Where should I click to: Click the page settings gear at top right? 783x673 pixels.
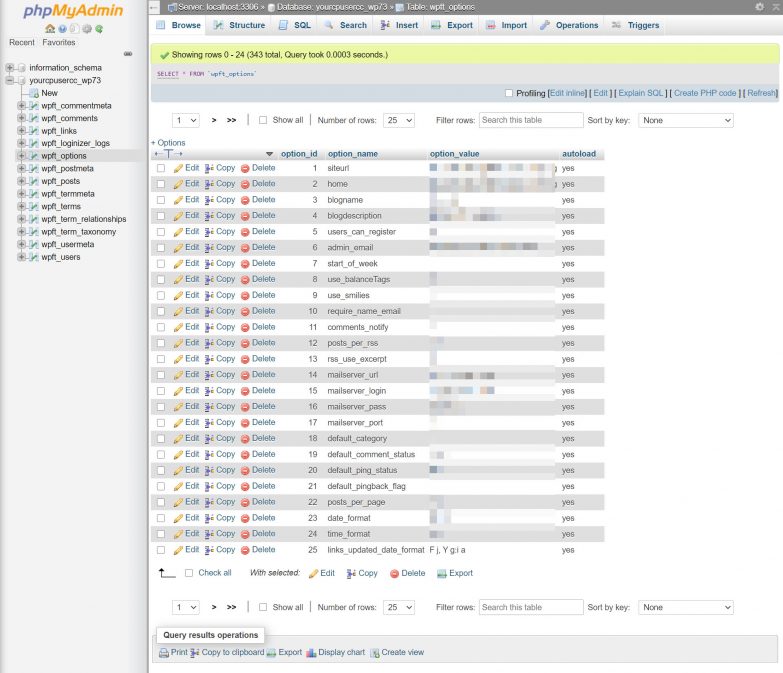[760, 7]
